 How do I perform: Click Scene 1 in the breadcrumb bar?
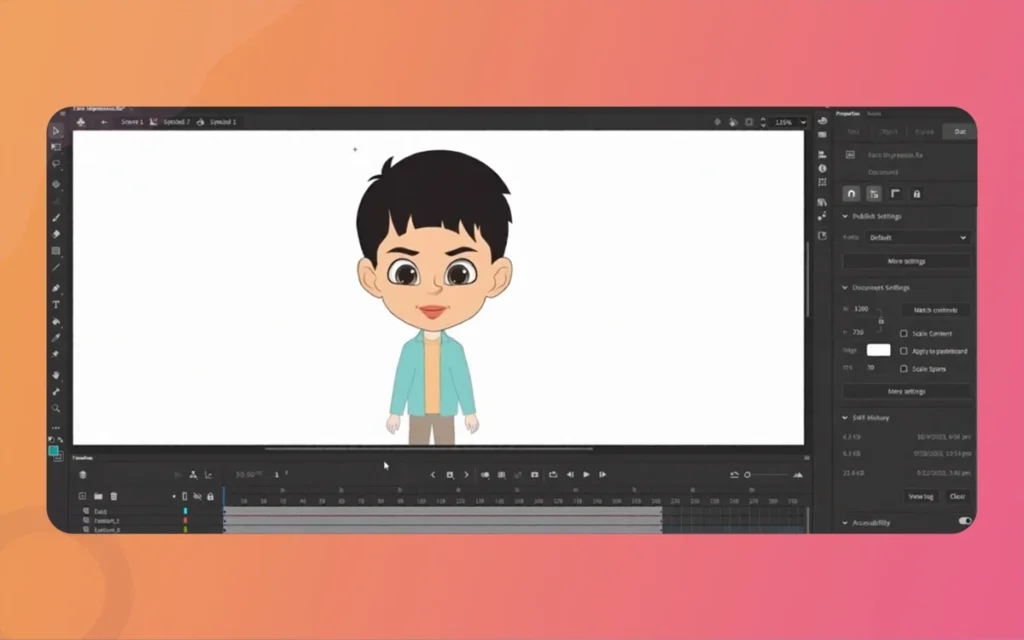point(131,122)
